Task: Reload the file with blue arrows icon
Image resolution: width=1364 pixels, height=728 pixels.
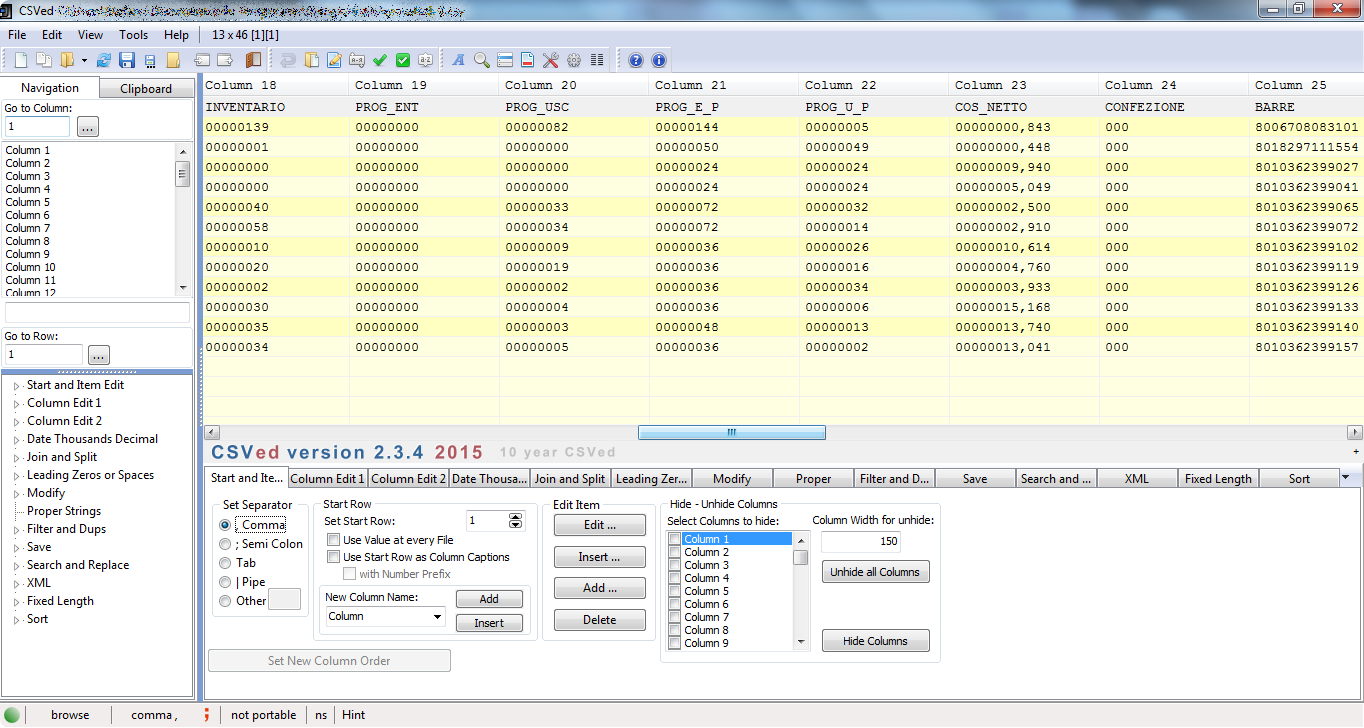Action: coord(103,60)
